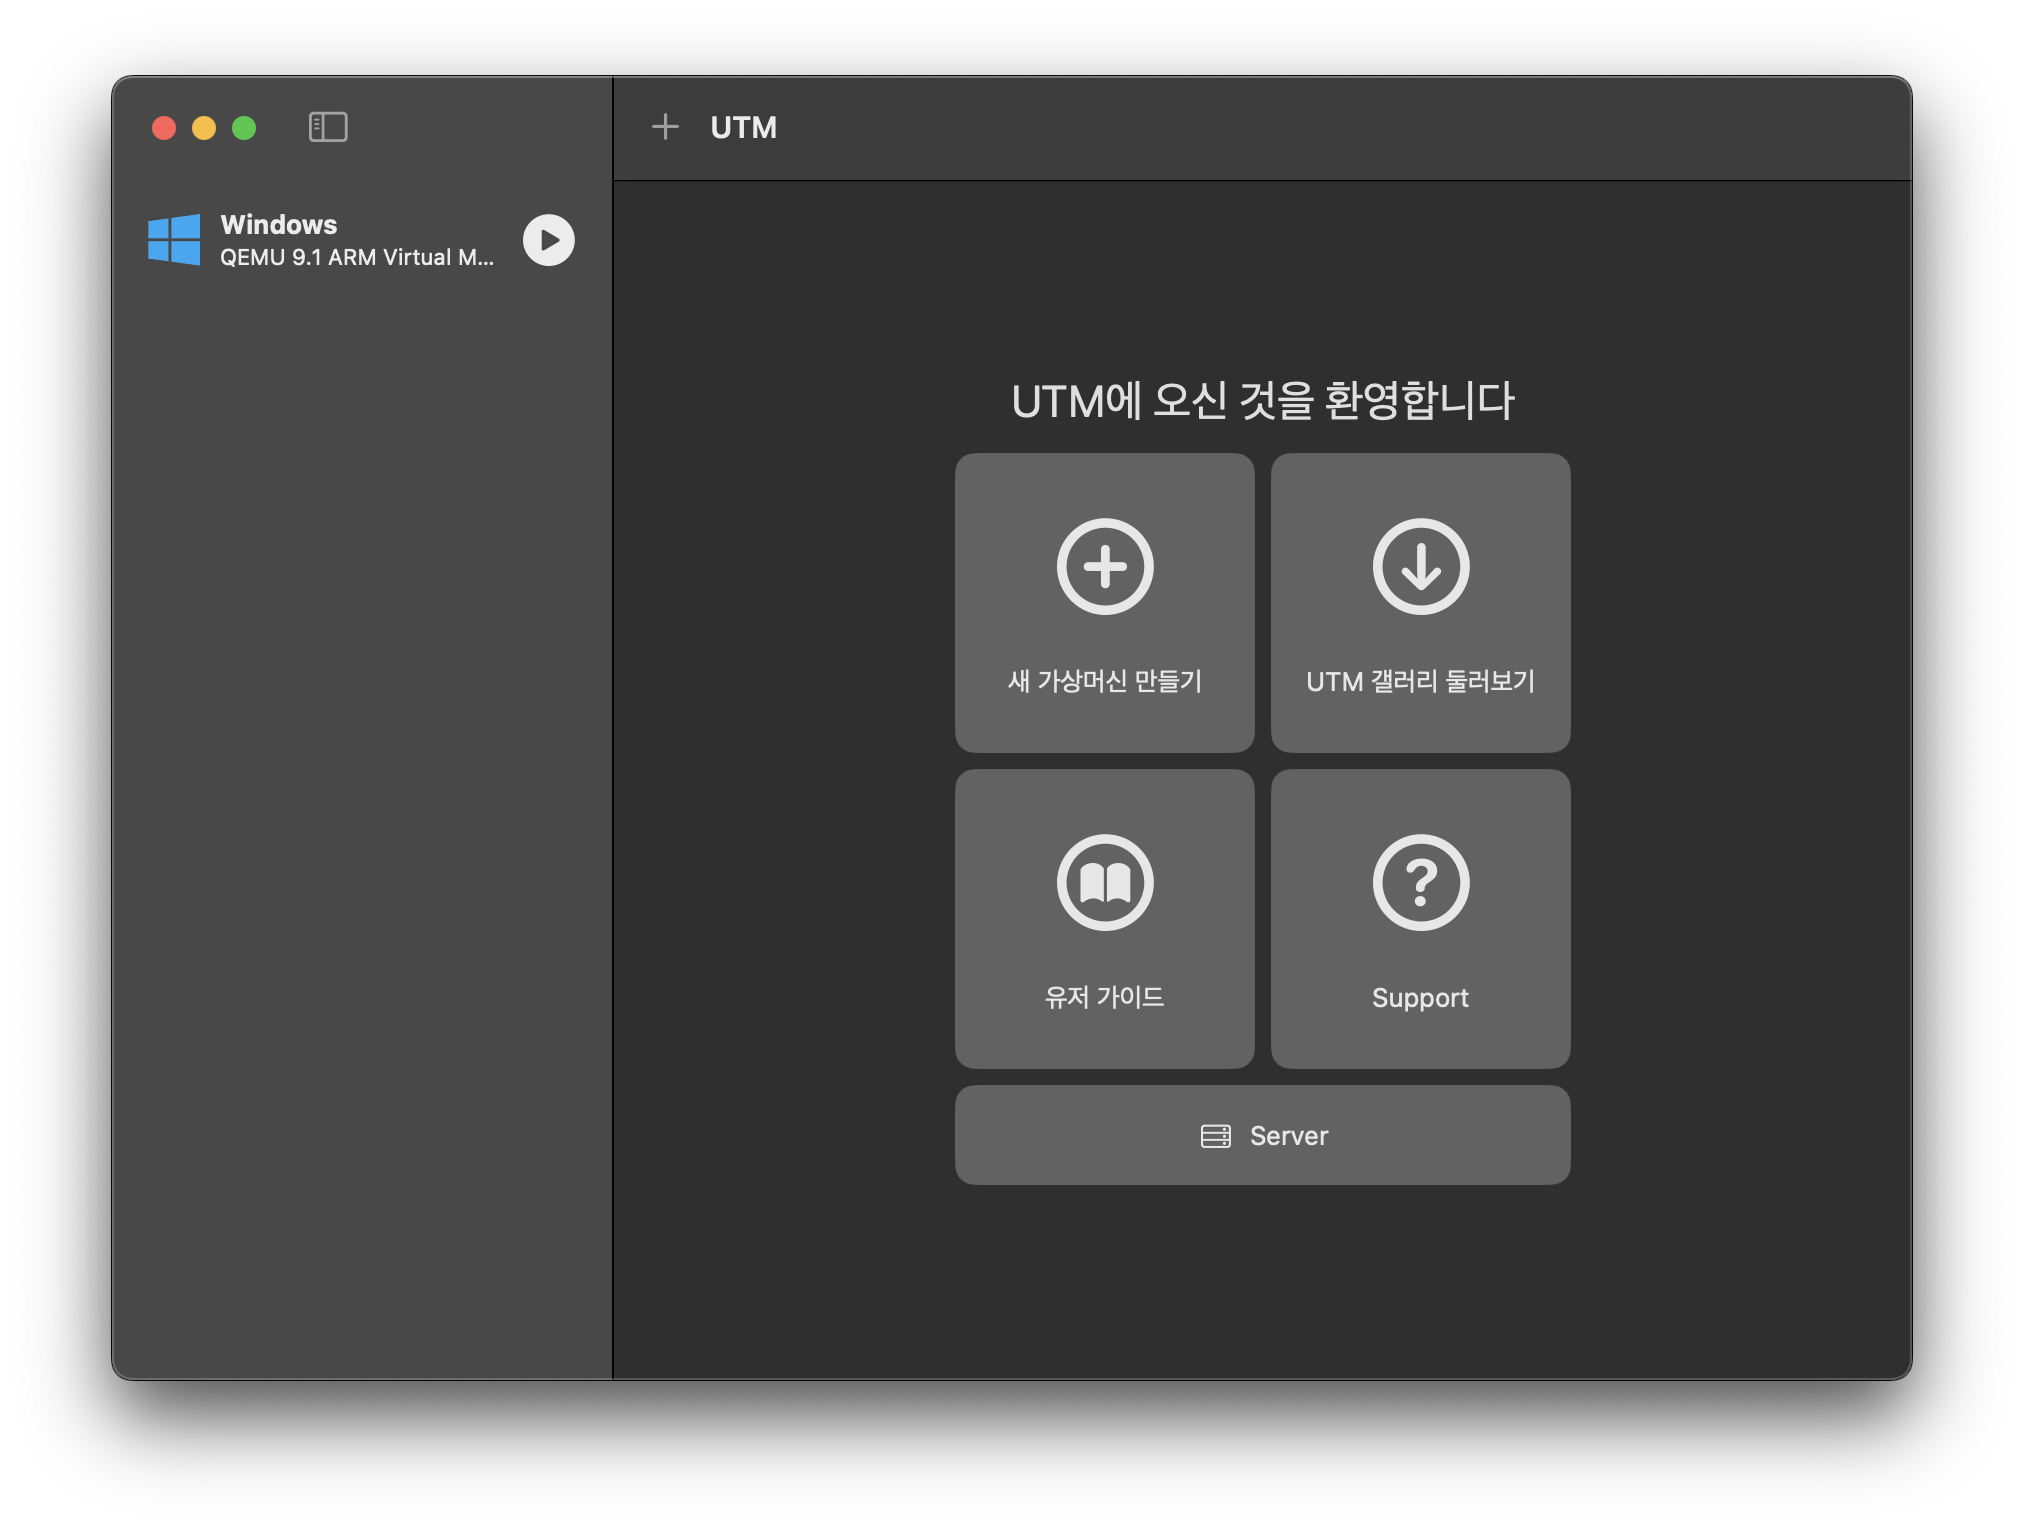This screenshot has height=1528, width=2024.
Task: Start the Windows VM with play button
Action: (549, 240)
